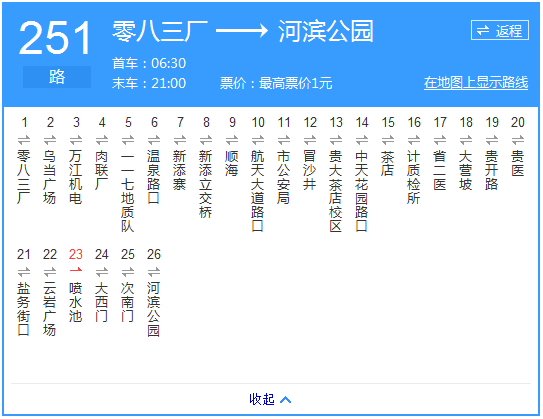Click the transfer arrows icon above 省二医
This screenshot has height=419, width=543.
point(440,140)
